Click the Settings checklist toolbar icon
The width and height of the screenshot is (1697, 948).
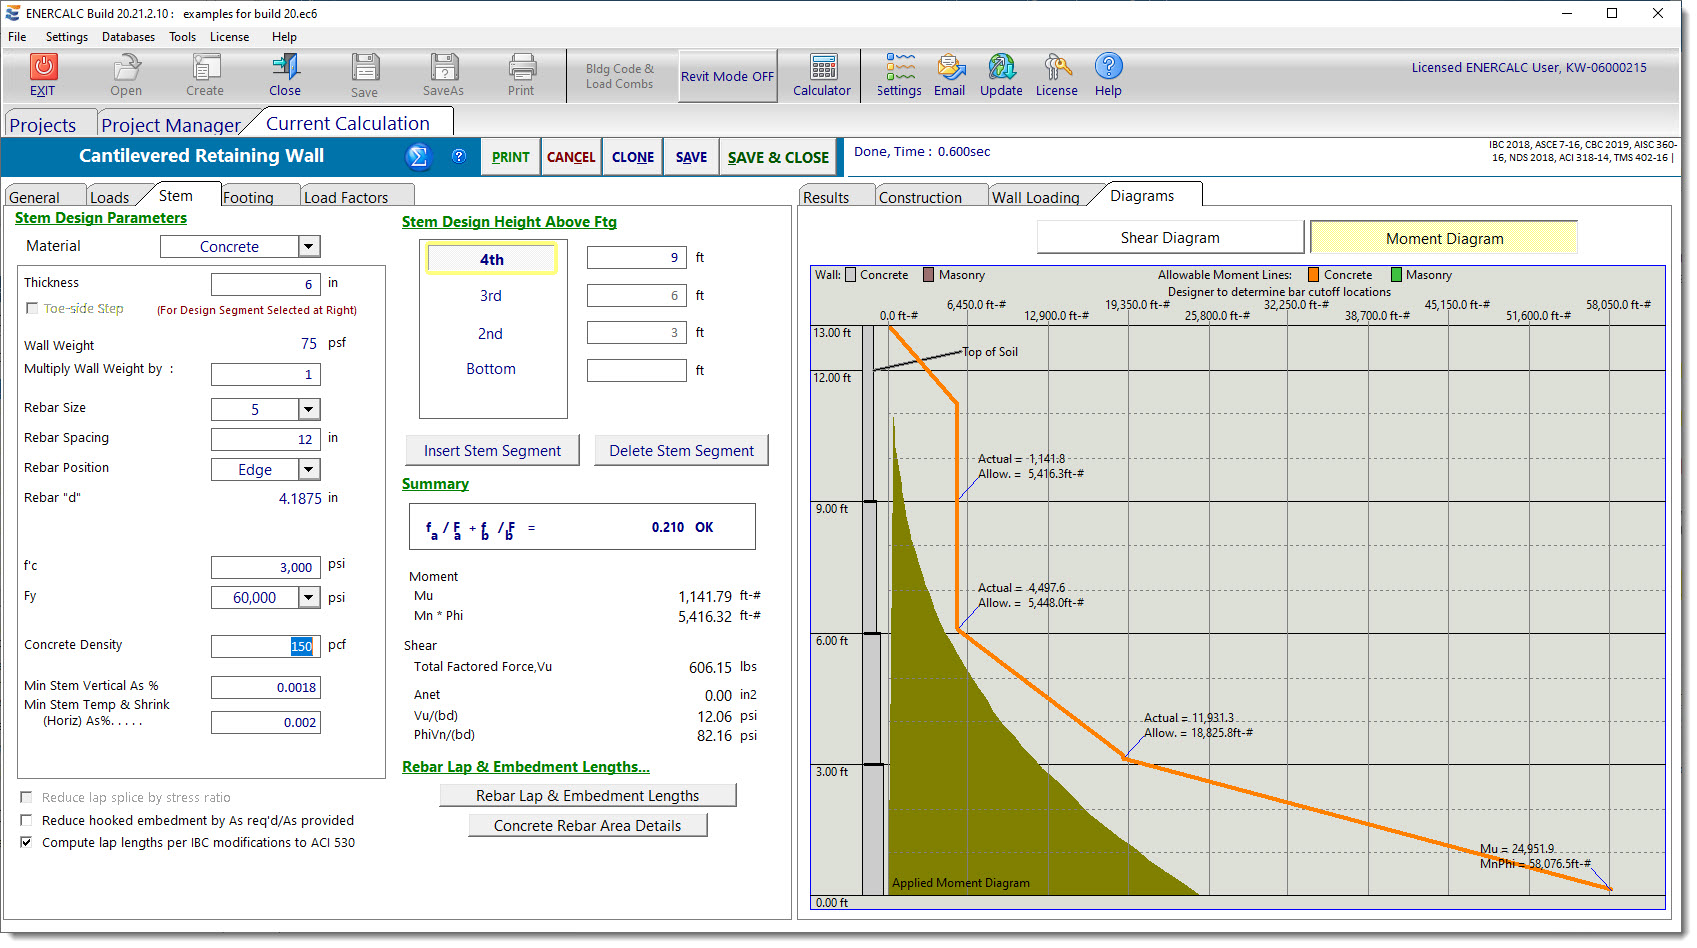[899, 67]
